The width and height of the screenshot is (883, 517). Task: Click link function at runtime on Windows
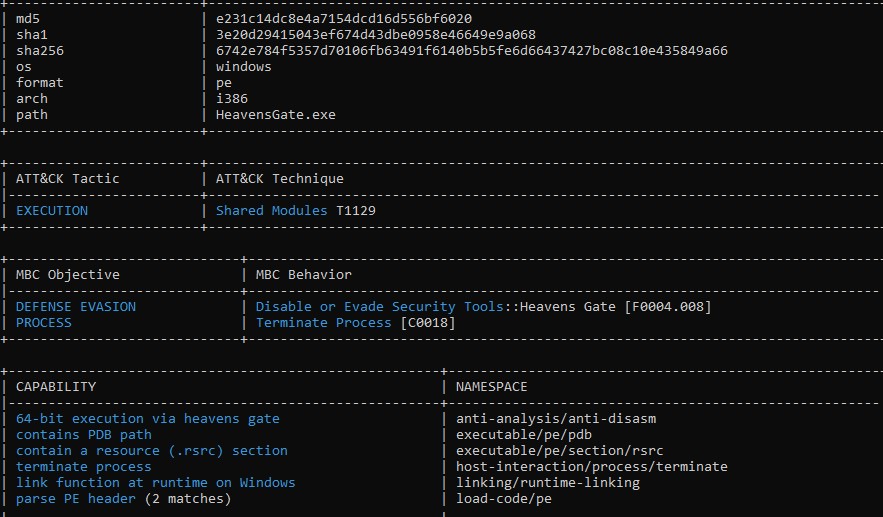(155, 483)
